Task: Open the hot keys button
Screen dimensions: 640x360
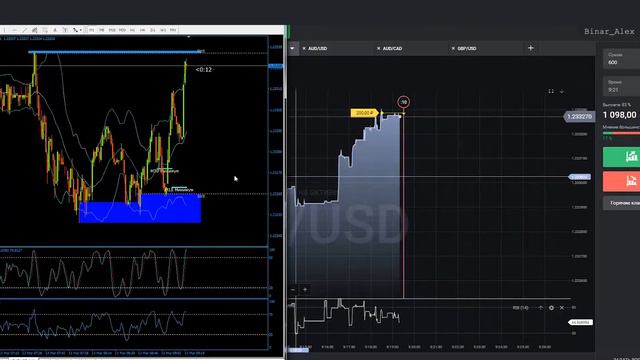Action: point(622,203)
